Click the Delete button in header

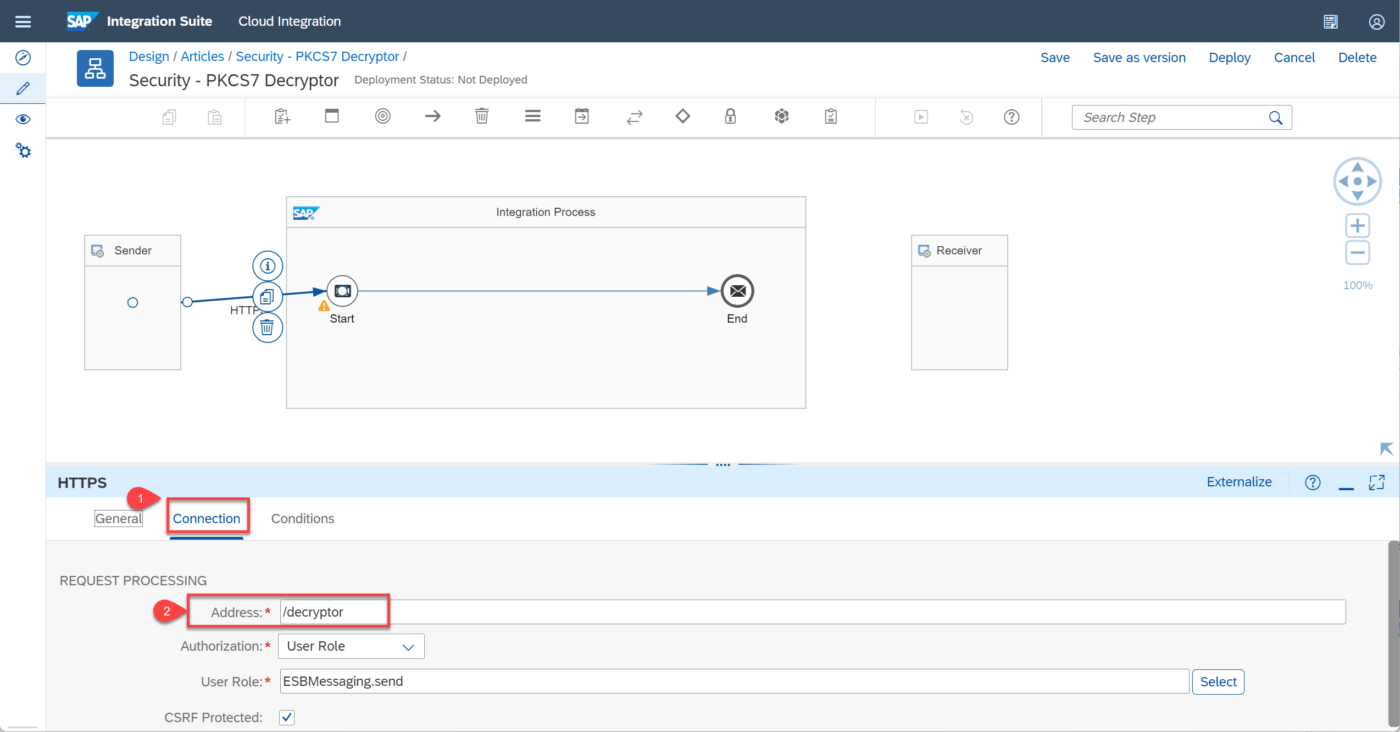[1358, 57]
